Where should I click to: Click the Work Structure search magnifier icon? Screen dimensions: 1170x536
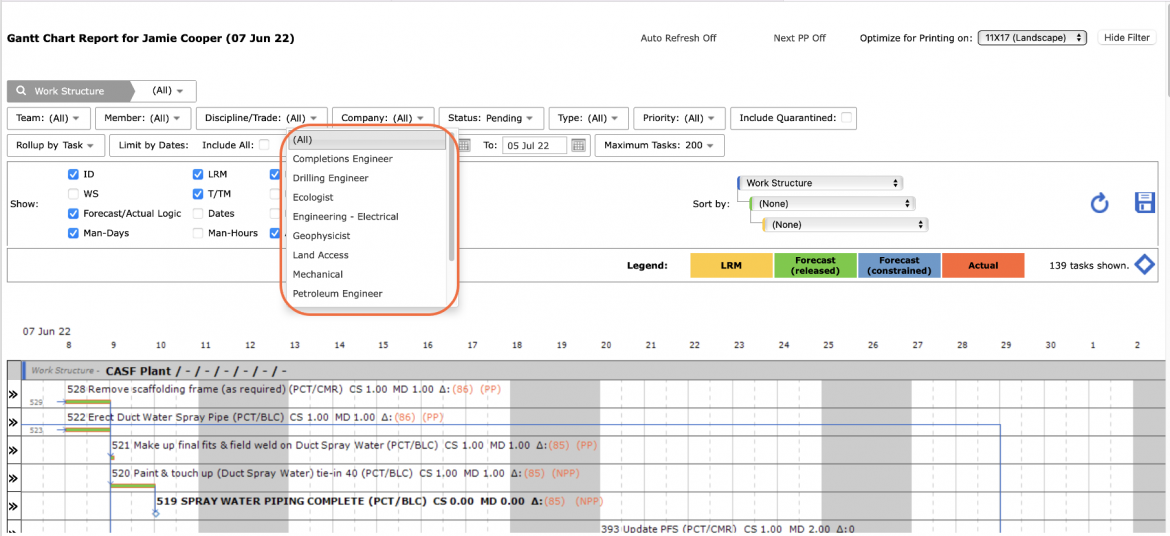pyautogui.click(x=19, y=91)
